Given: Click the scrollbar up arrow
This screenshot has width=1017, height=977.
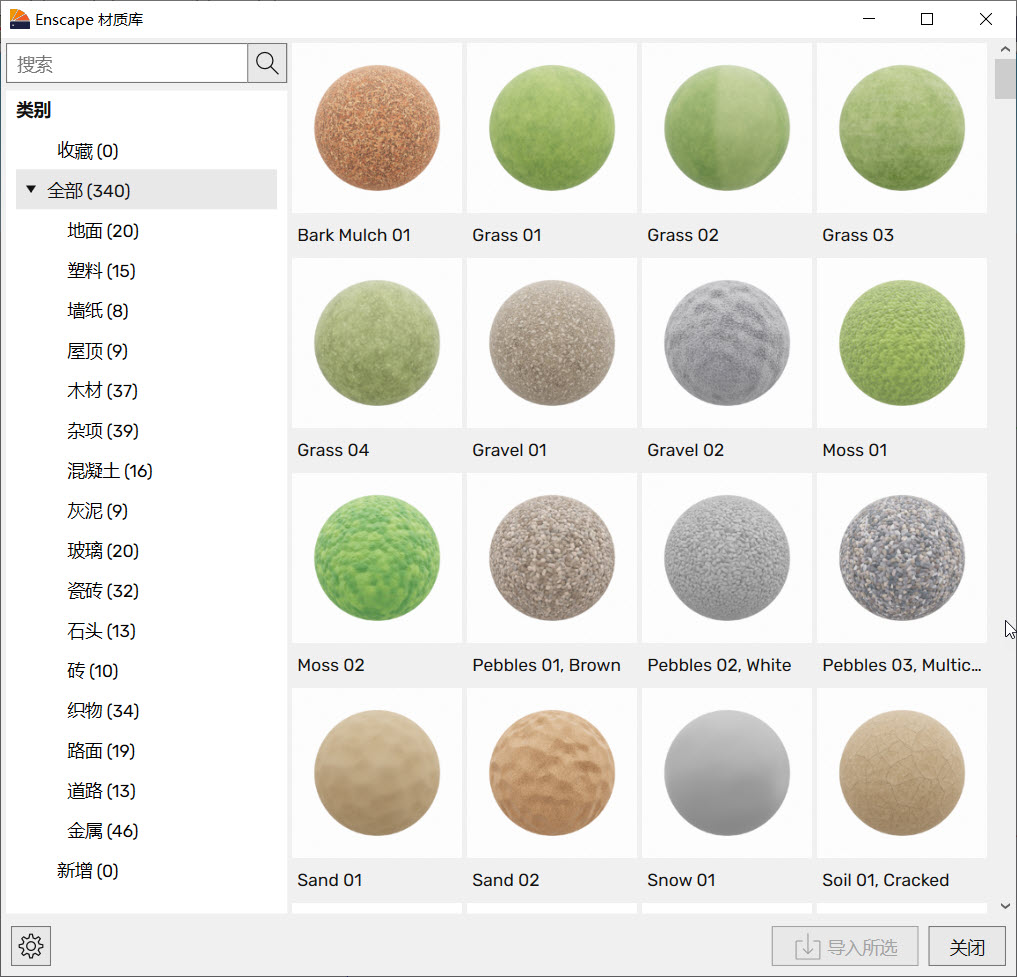Looking at the screenshot, I should pos(1005,49).
